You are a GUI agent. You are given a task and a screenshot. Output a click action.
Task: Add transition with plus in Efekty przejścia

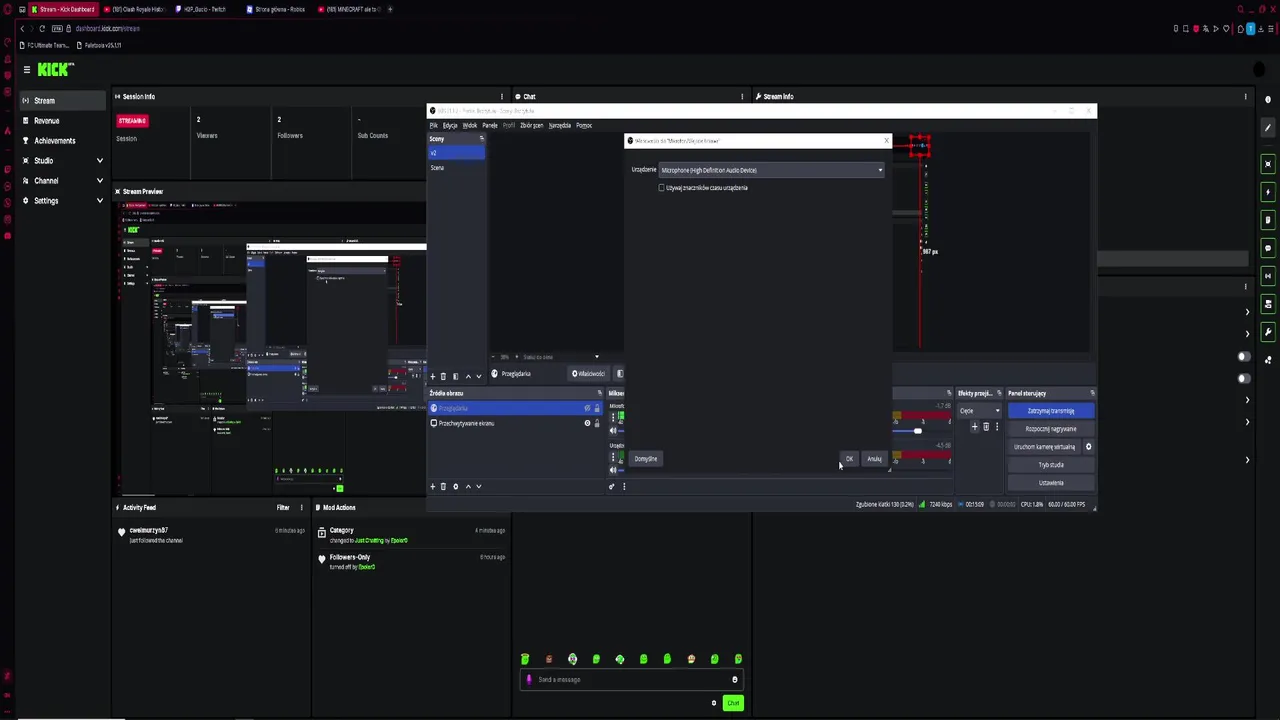point(975,427)
